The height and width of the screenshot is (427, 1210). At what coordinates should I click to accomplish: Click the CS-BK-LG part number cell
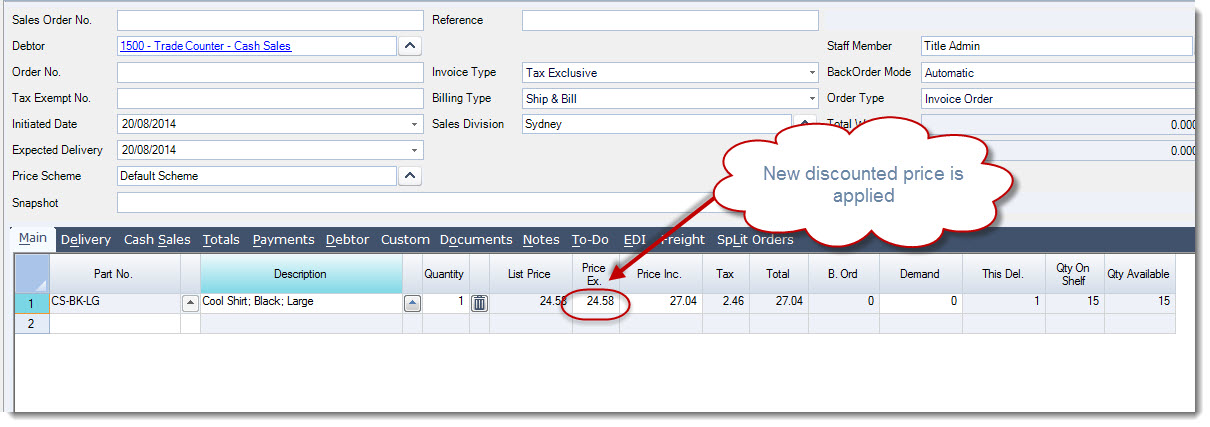click(x=114, y=303)
